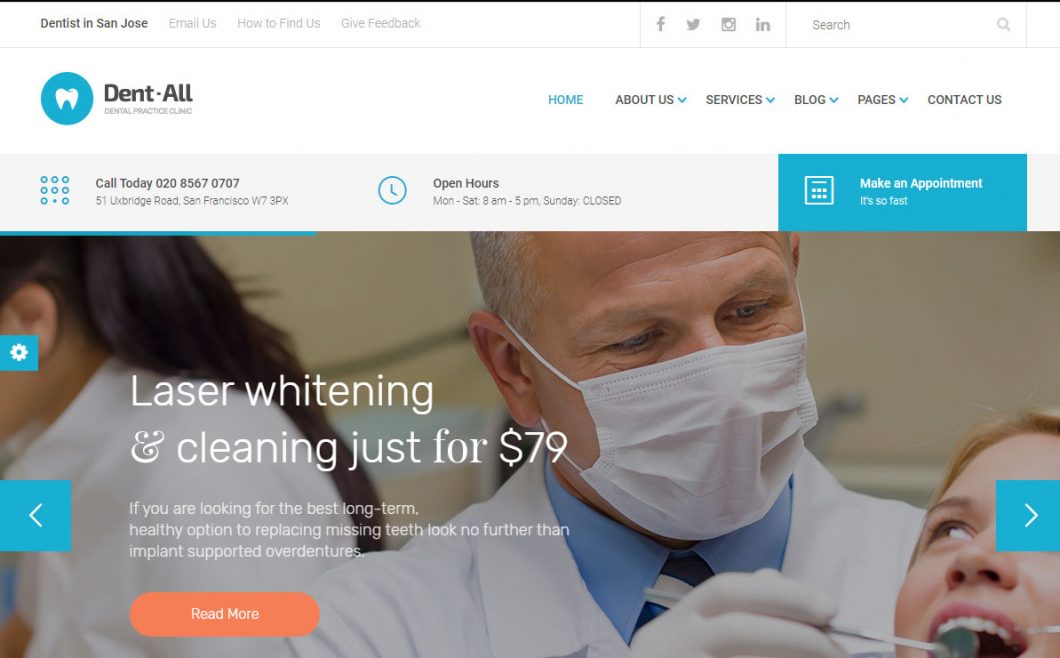Open the settings gear side panel
Image resolution: width=1060 pixels, height=658 pixels.
pos(19,352)
